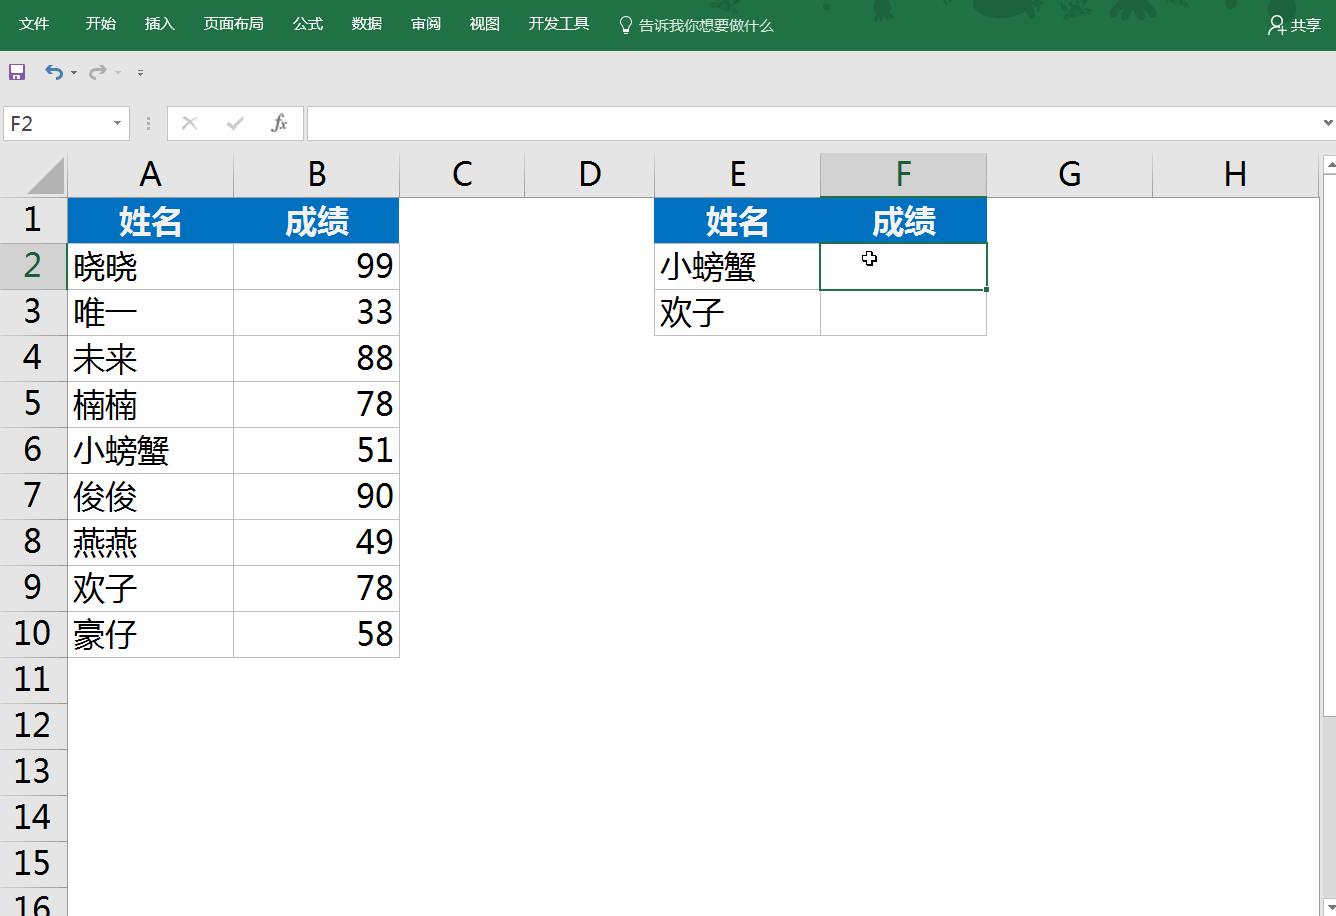Expand the formula bar with its chevron
The width and height of the screenshot is (1336, 916).
[x=1326, y=123]
